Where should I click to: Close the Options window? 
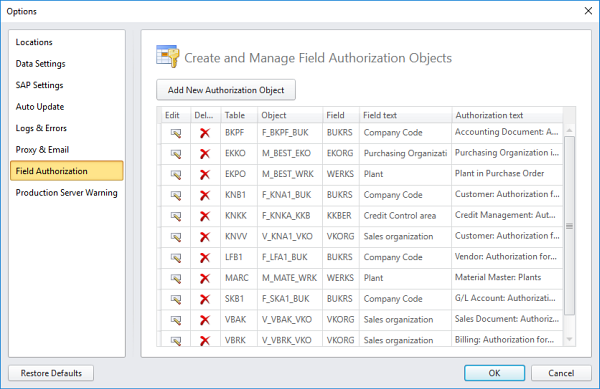(588, 11)
